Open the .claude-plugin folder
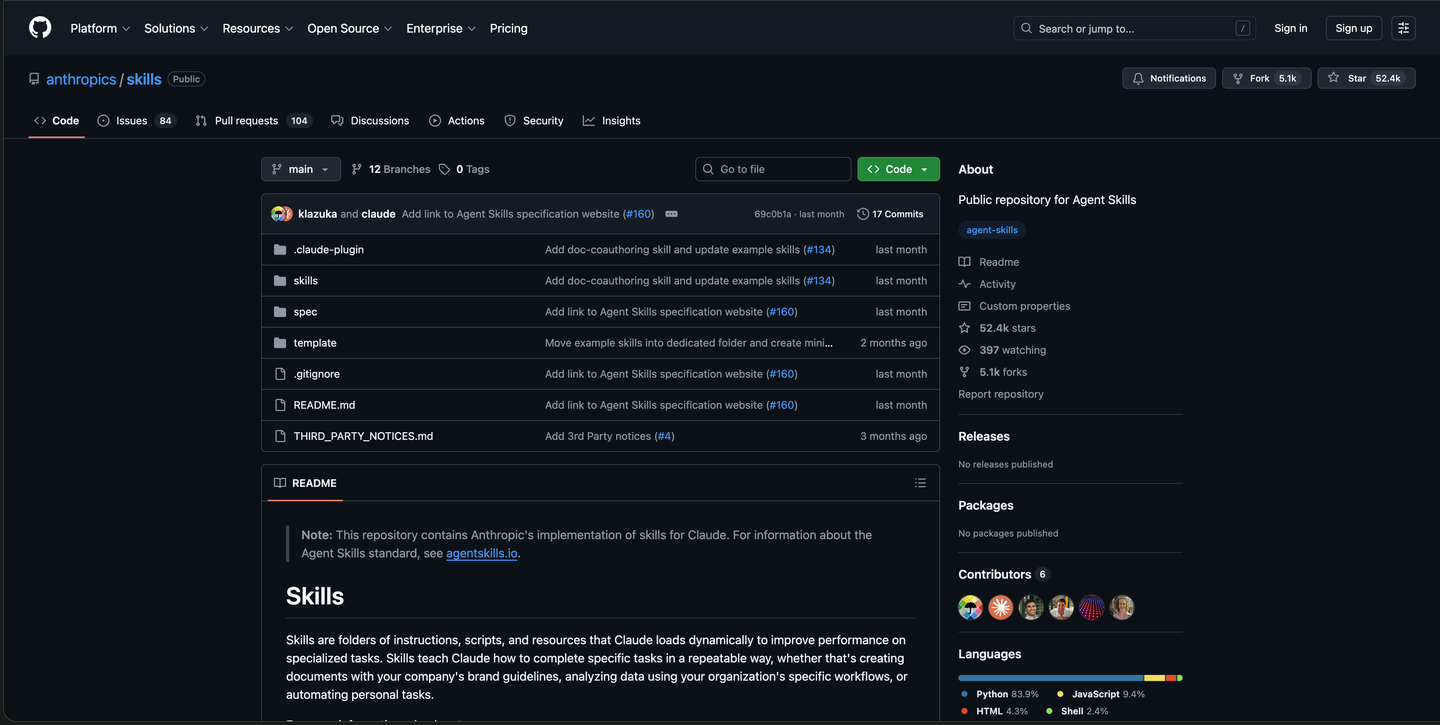The height and width of the screenshot is (725, 1440). [x=328, y=249]
